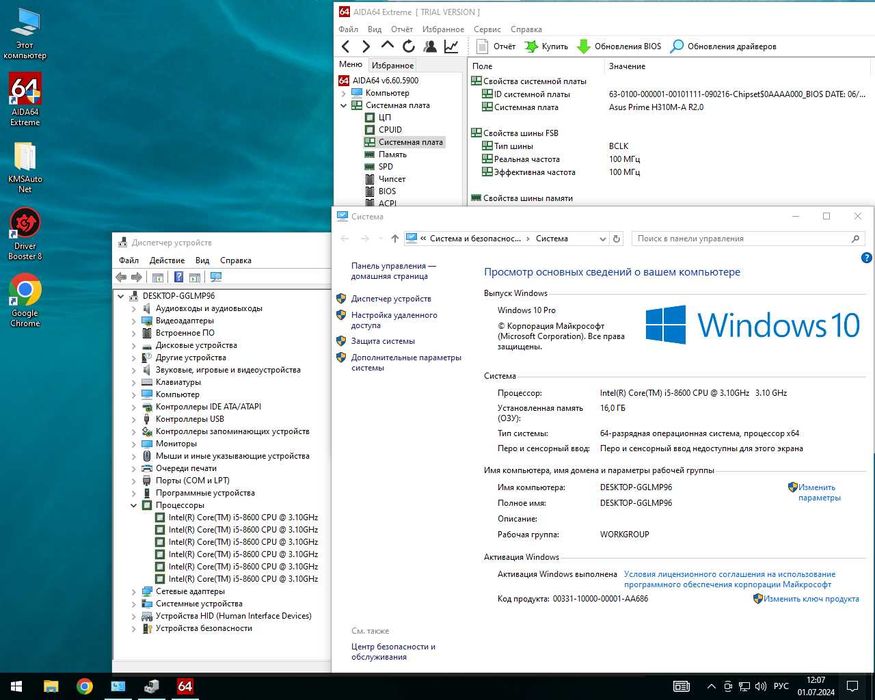
Task: Open the notification center icon
Action: tap(852, 686)
